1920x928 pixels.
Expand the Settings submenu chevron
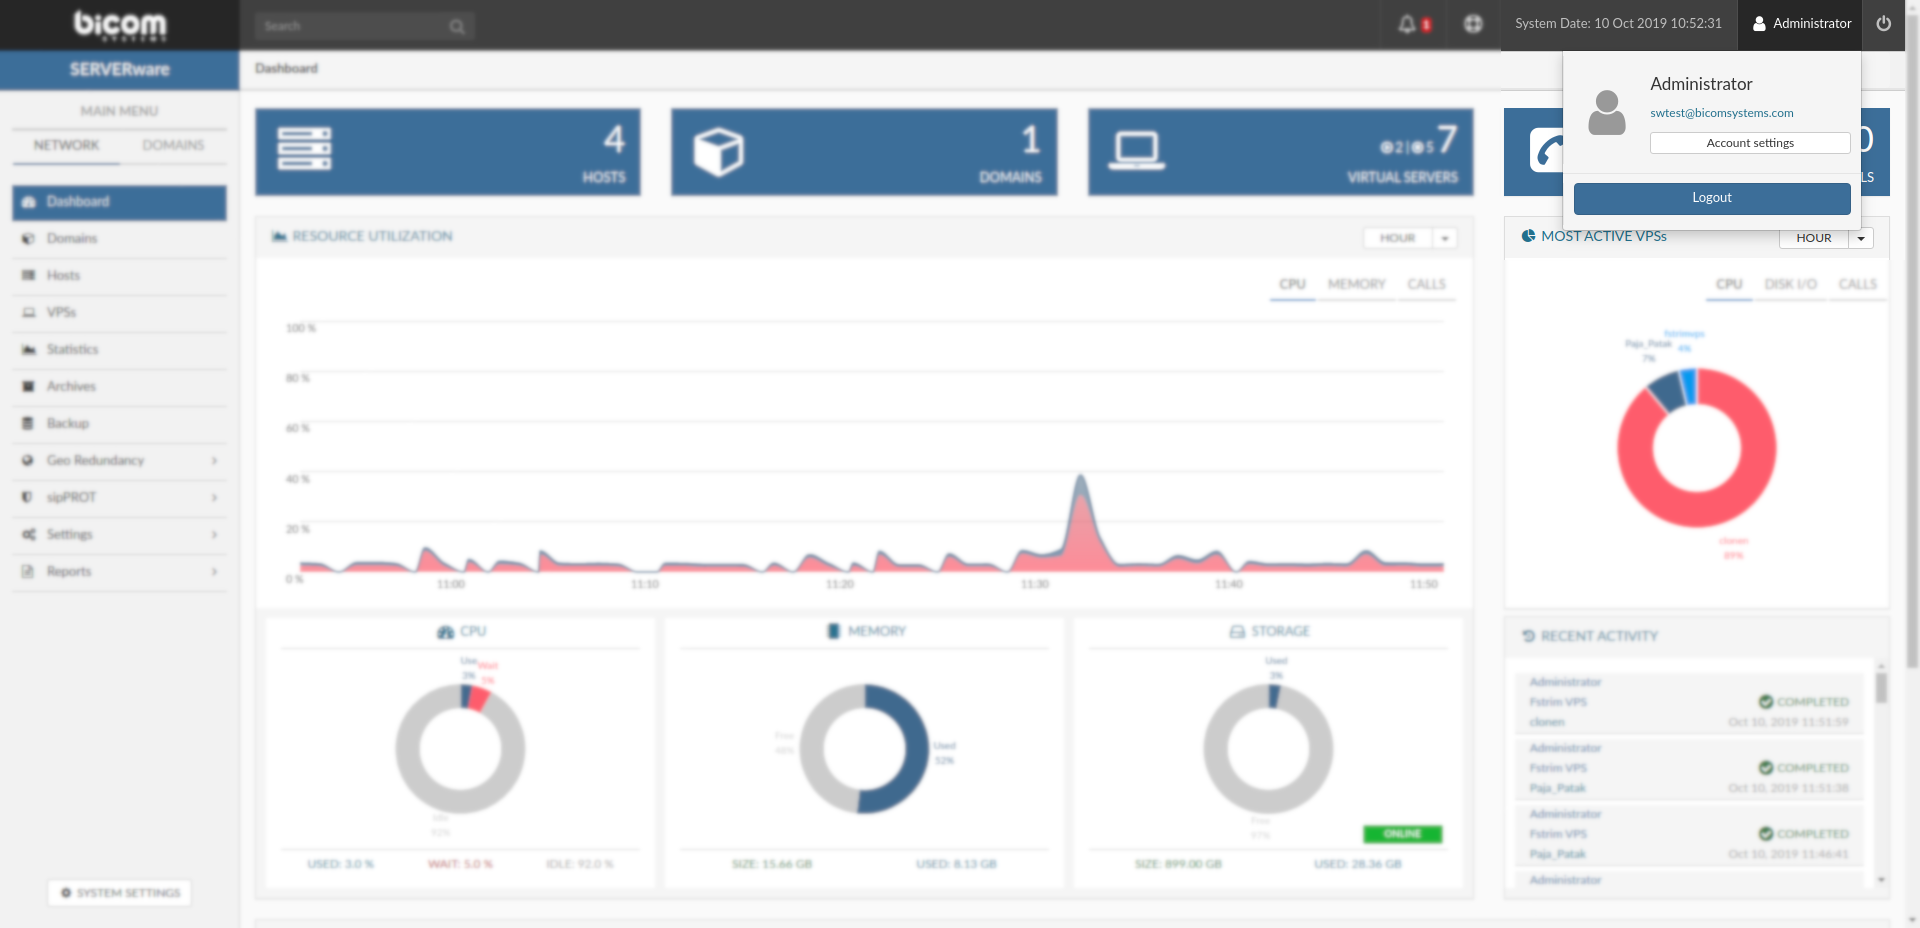point(213,535)
